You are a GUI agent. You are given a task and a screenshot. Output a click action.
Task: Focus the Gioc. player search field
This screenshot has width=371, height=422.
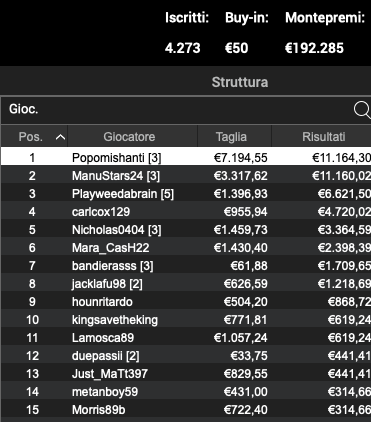[177, 110]
